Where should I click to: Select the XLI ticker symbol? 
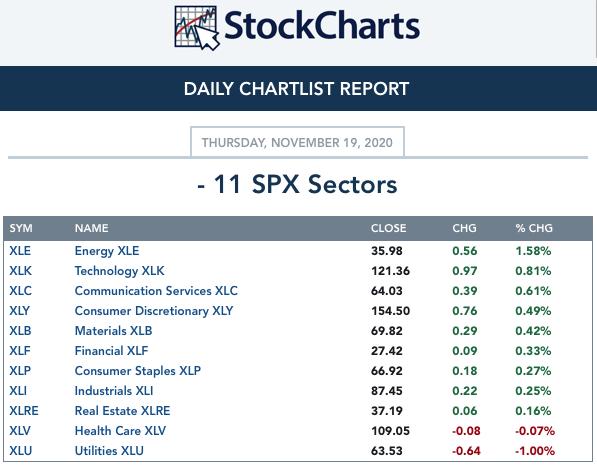(18, 391)
